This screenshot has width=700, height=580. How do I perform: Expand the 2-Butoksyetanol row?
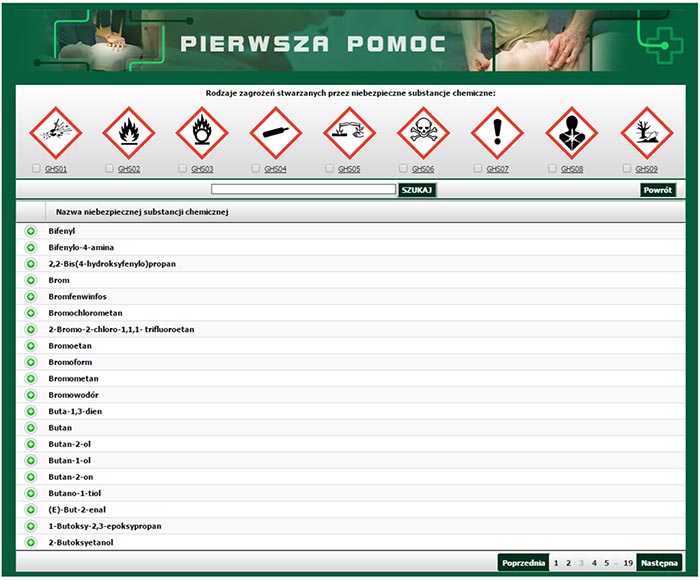31,542
